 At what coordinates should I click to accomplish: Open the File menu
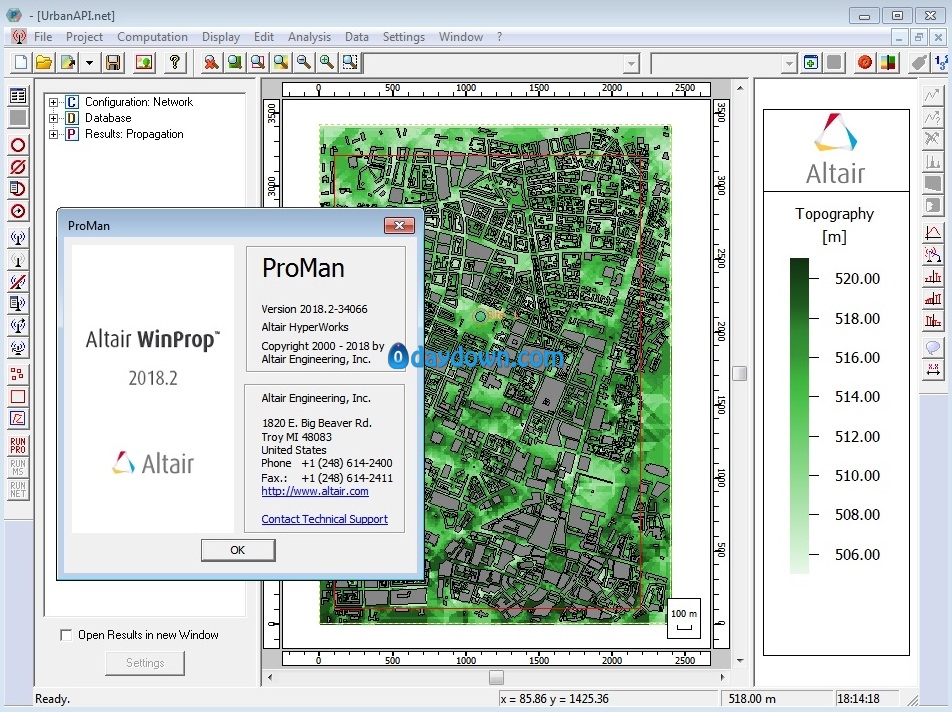pos(42,37)
